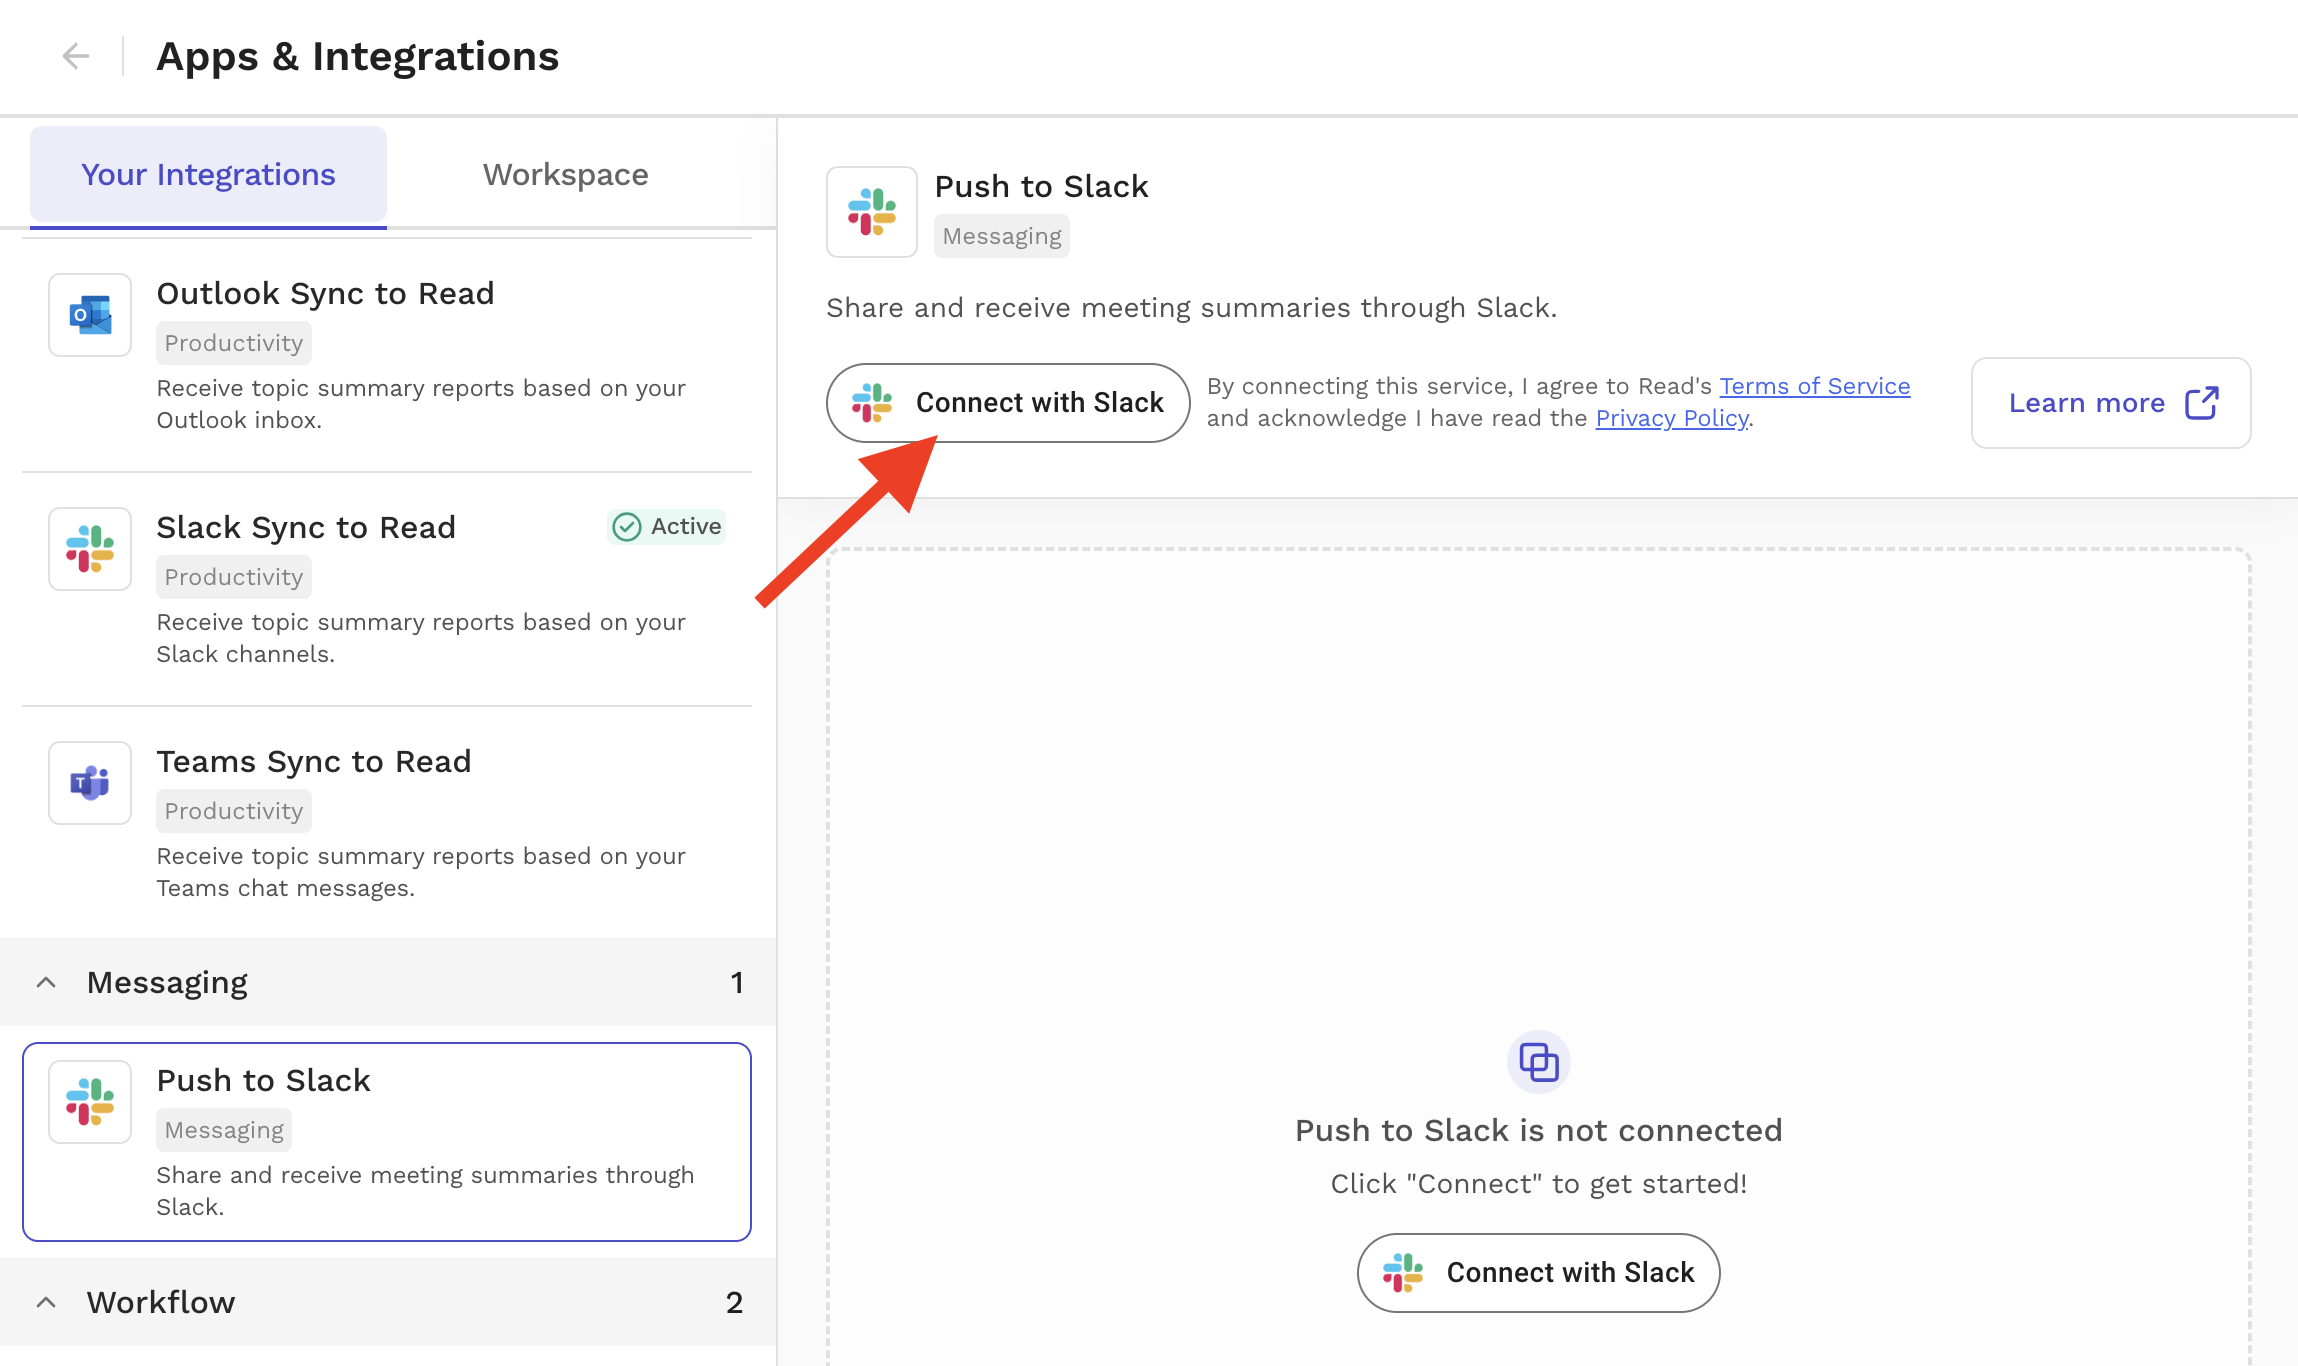Screen dimensions: 2298x1366
Task: Click the Messaging count number 1
Action: tap(737, 983)
